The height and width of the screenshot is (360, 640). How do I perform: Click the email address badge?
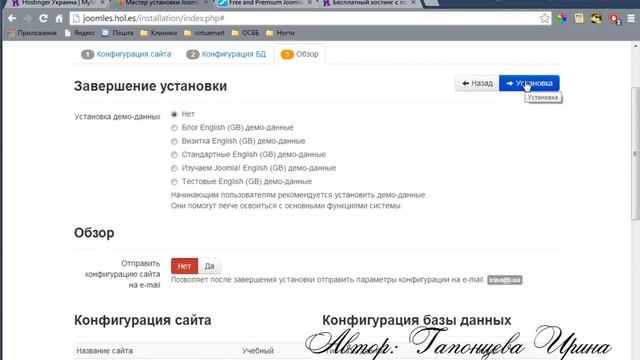point(504,280)
